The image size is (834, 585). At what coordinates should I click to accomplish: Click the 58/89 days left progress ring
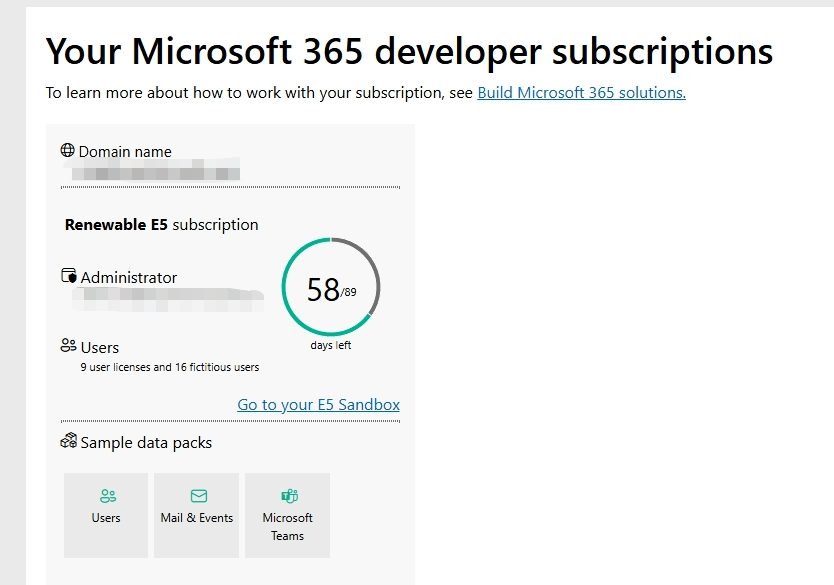click(331, 287)
